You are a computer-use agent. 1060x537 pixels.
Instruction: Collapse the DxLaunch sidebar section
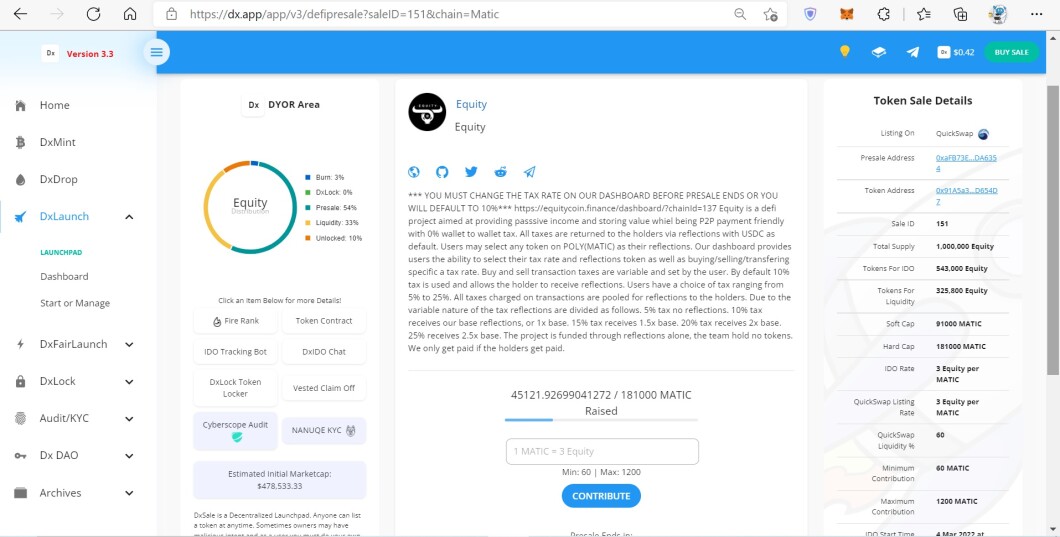[x=129, y=216]
